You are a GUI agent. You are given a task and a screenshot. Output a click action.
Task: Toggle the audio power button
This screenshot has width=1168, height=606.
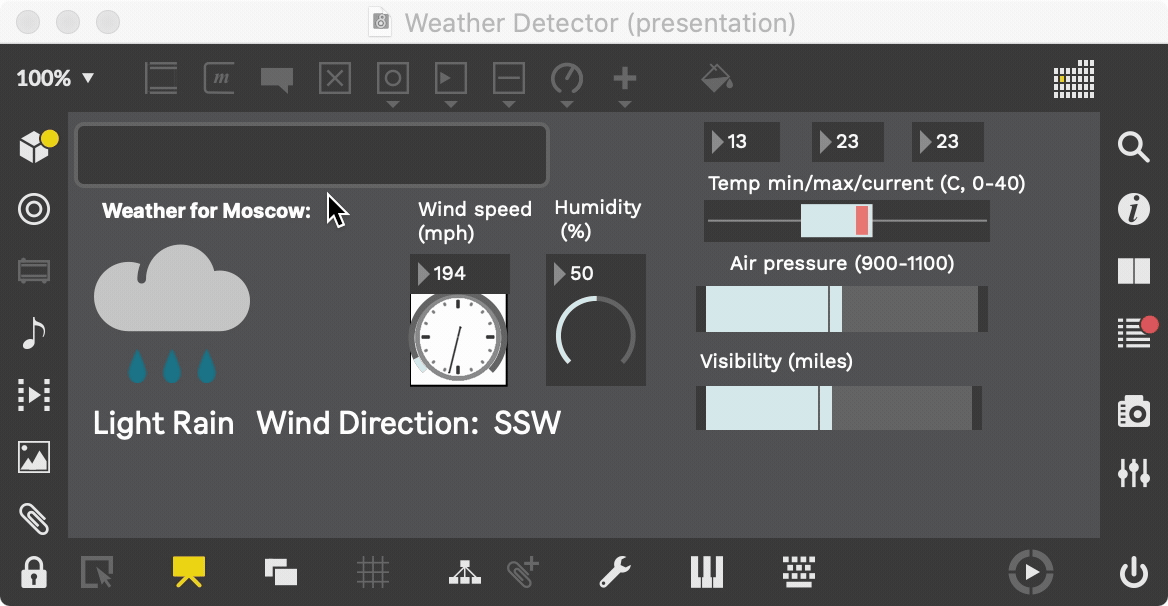click(x=1133, y=573)
